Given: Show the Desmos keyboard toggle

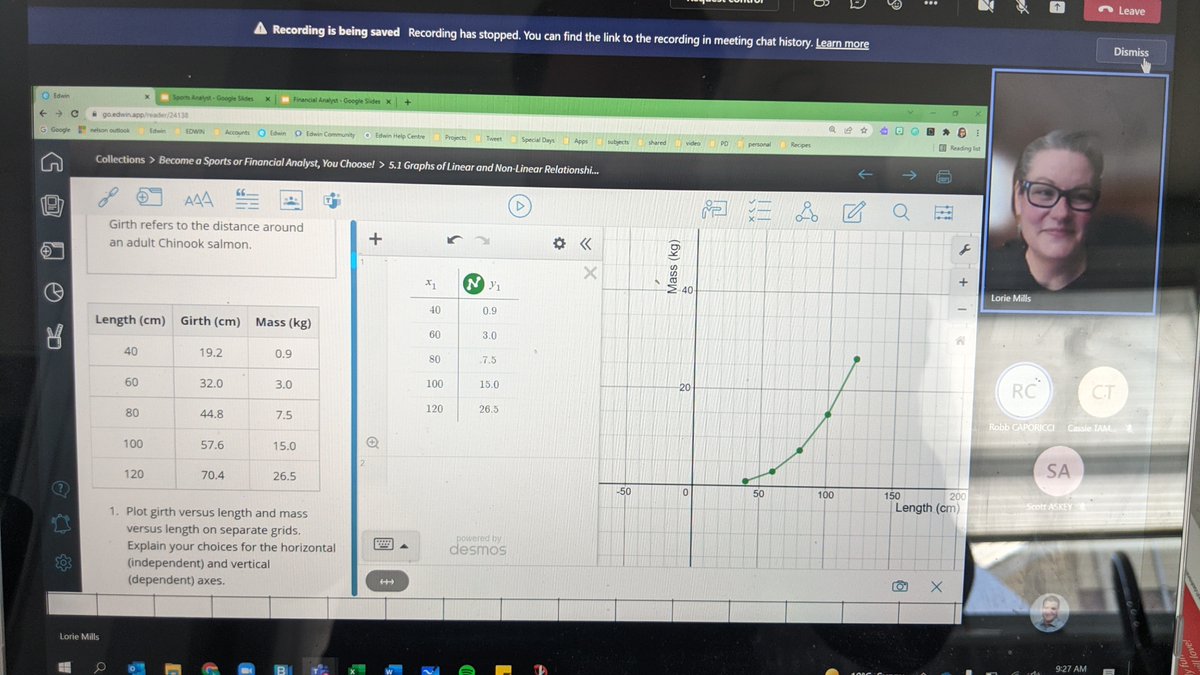Looking at the screenshot, I should [x=384, y=545].
